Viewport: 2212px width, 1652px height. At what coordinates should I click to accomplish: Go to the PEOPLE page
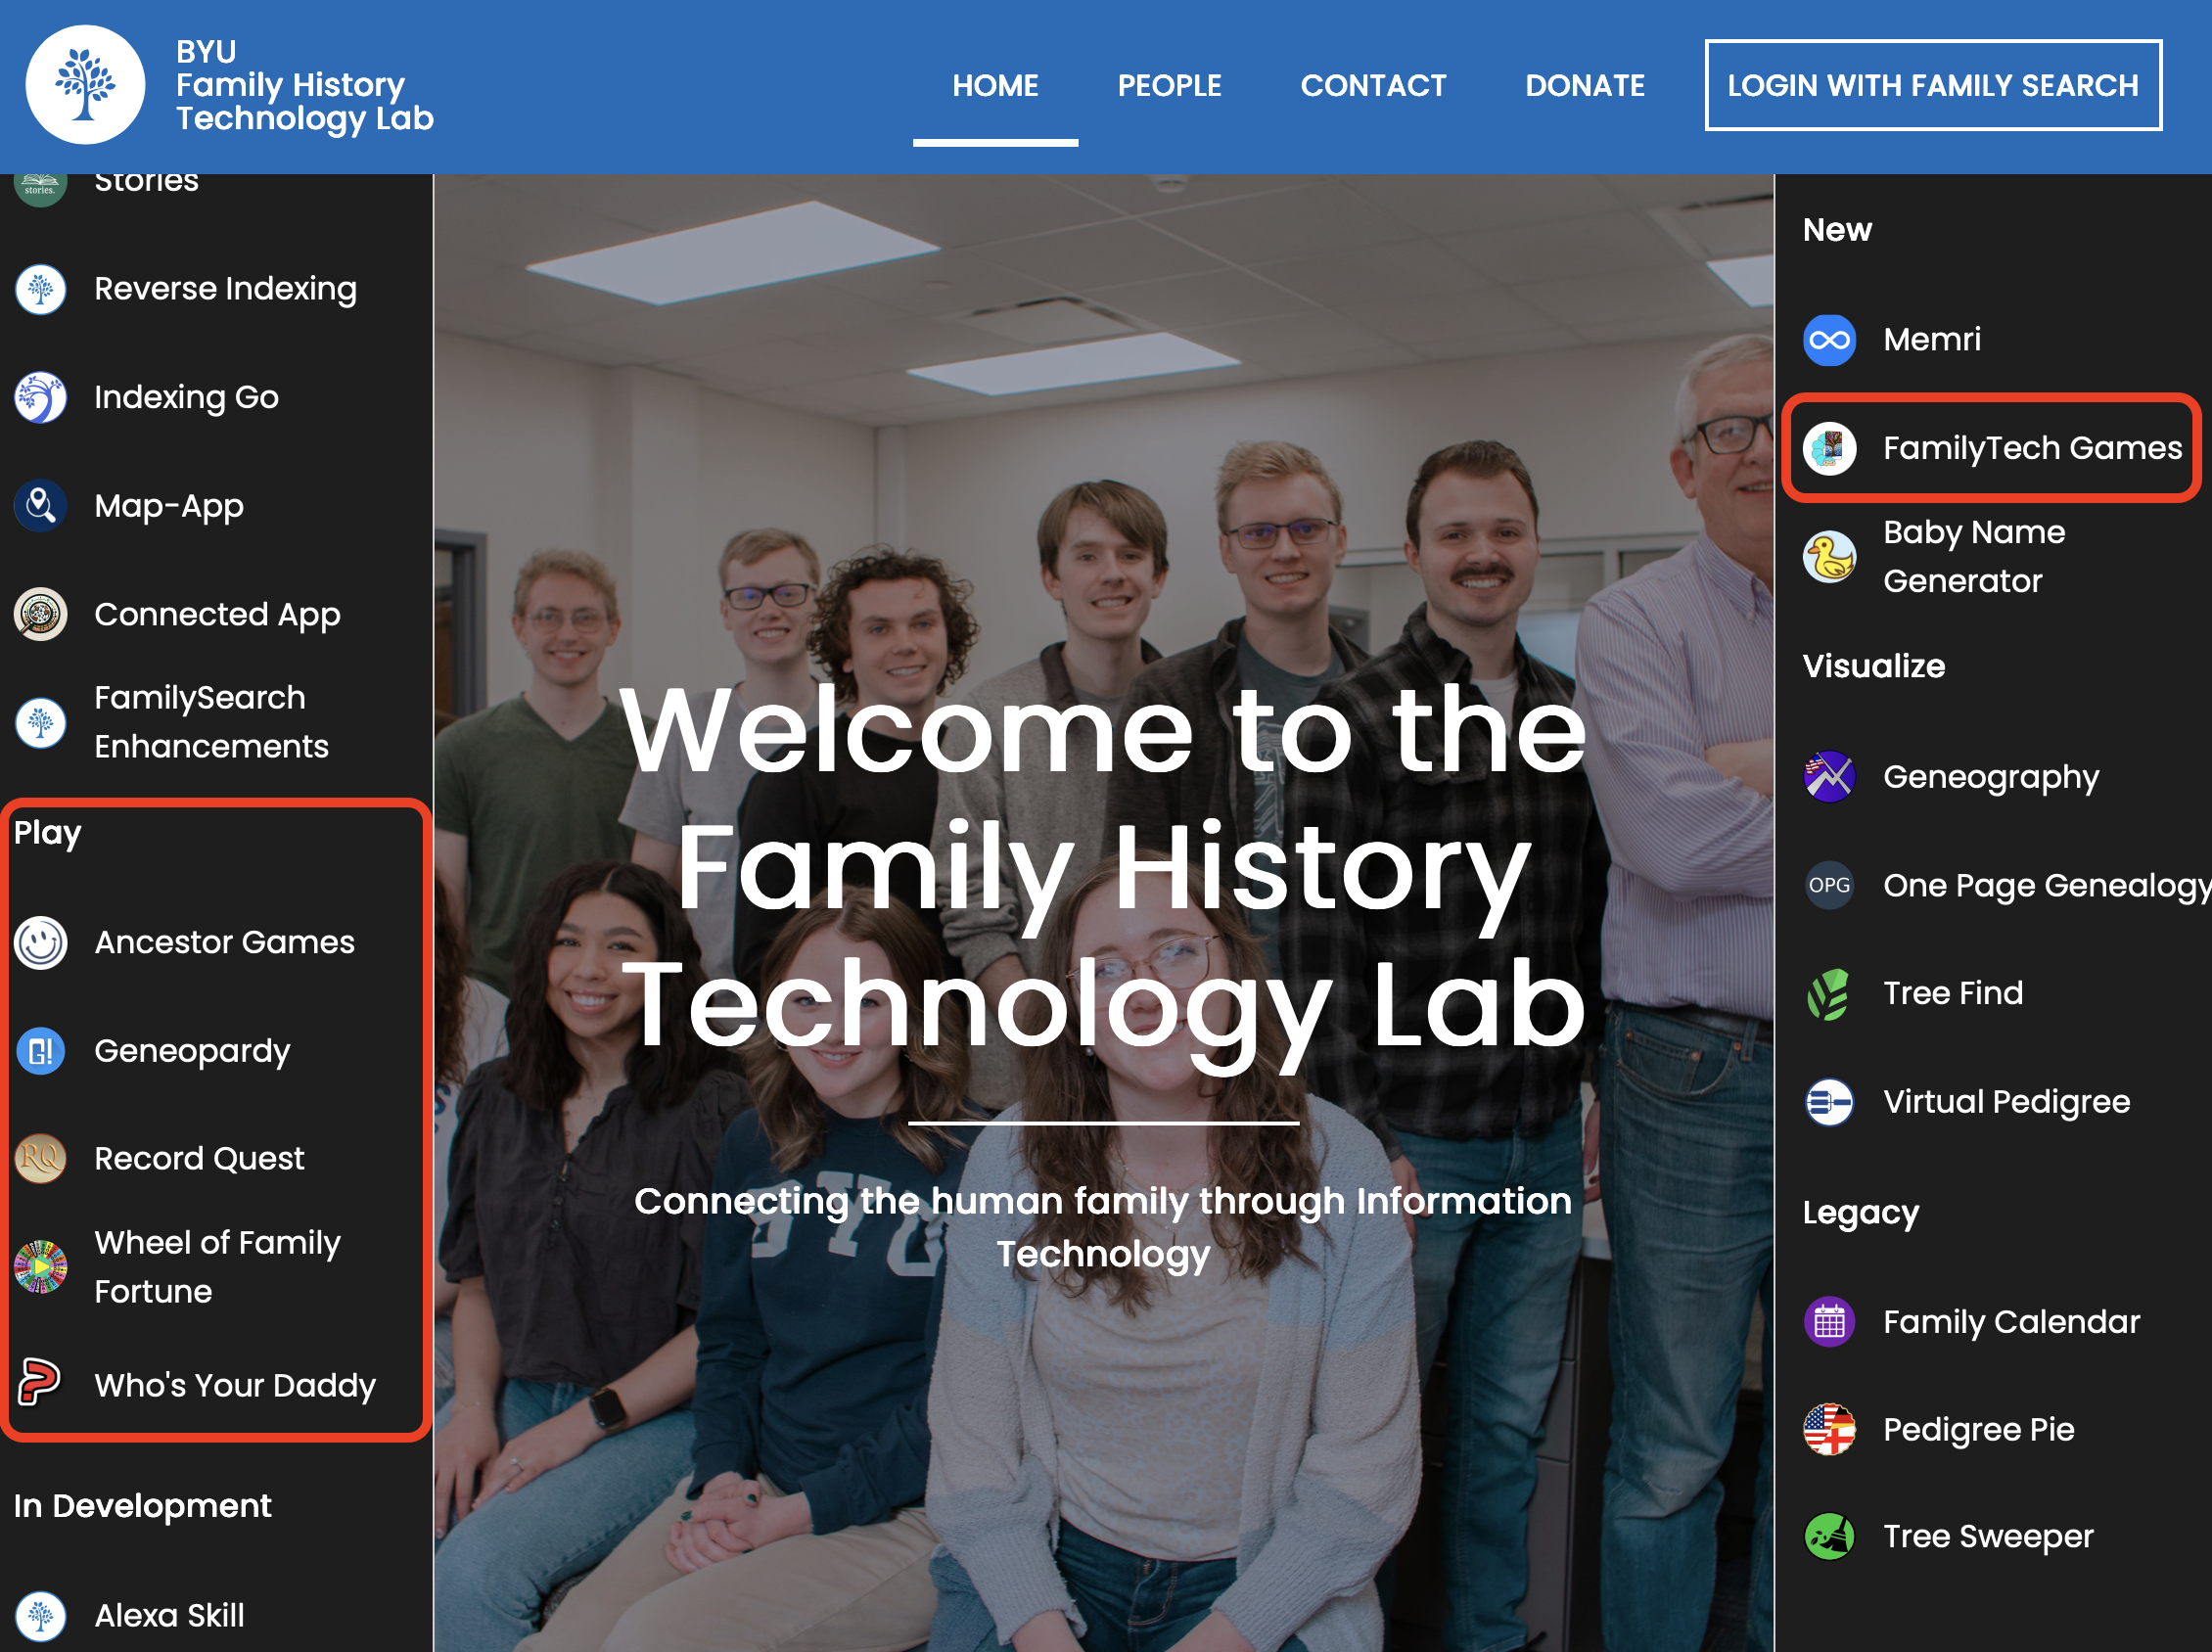coord(1169,86)
